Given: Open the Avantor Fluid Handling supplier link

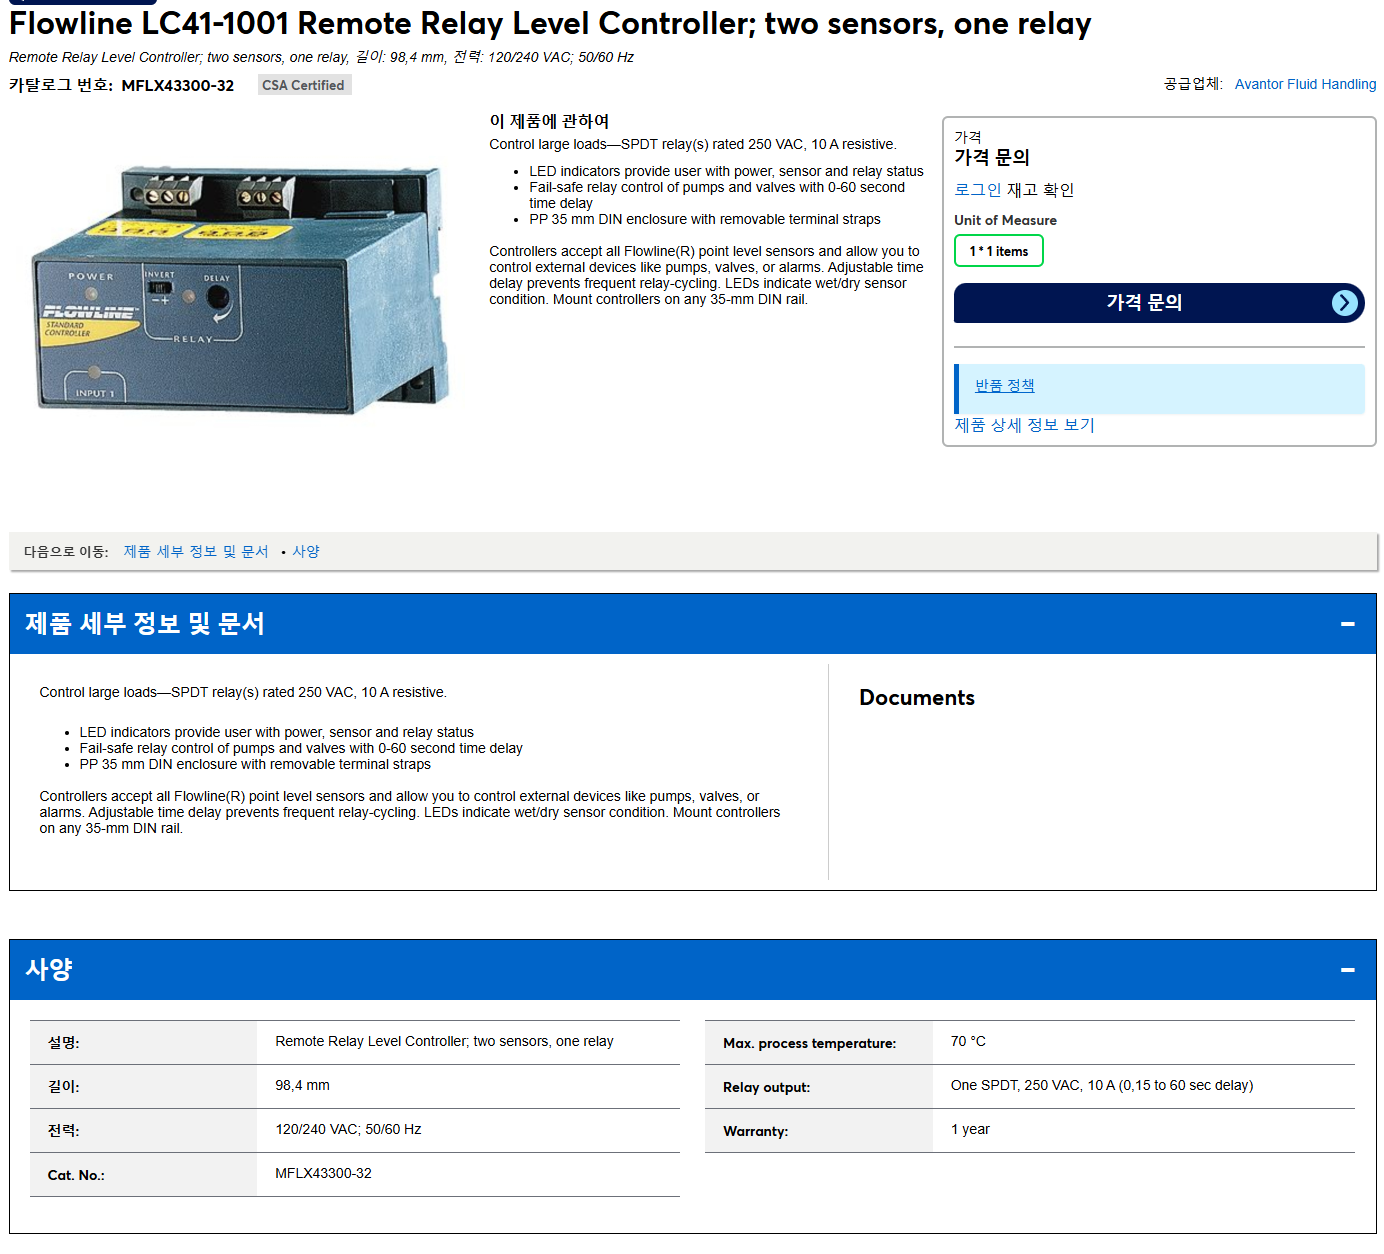Looking at the screenshot, I should 1305,84.
